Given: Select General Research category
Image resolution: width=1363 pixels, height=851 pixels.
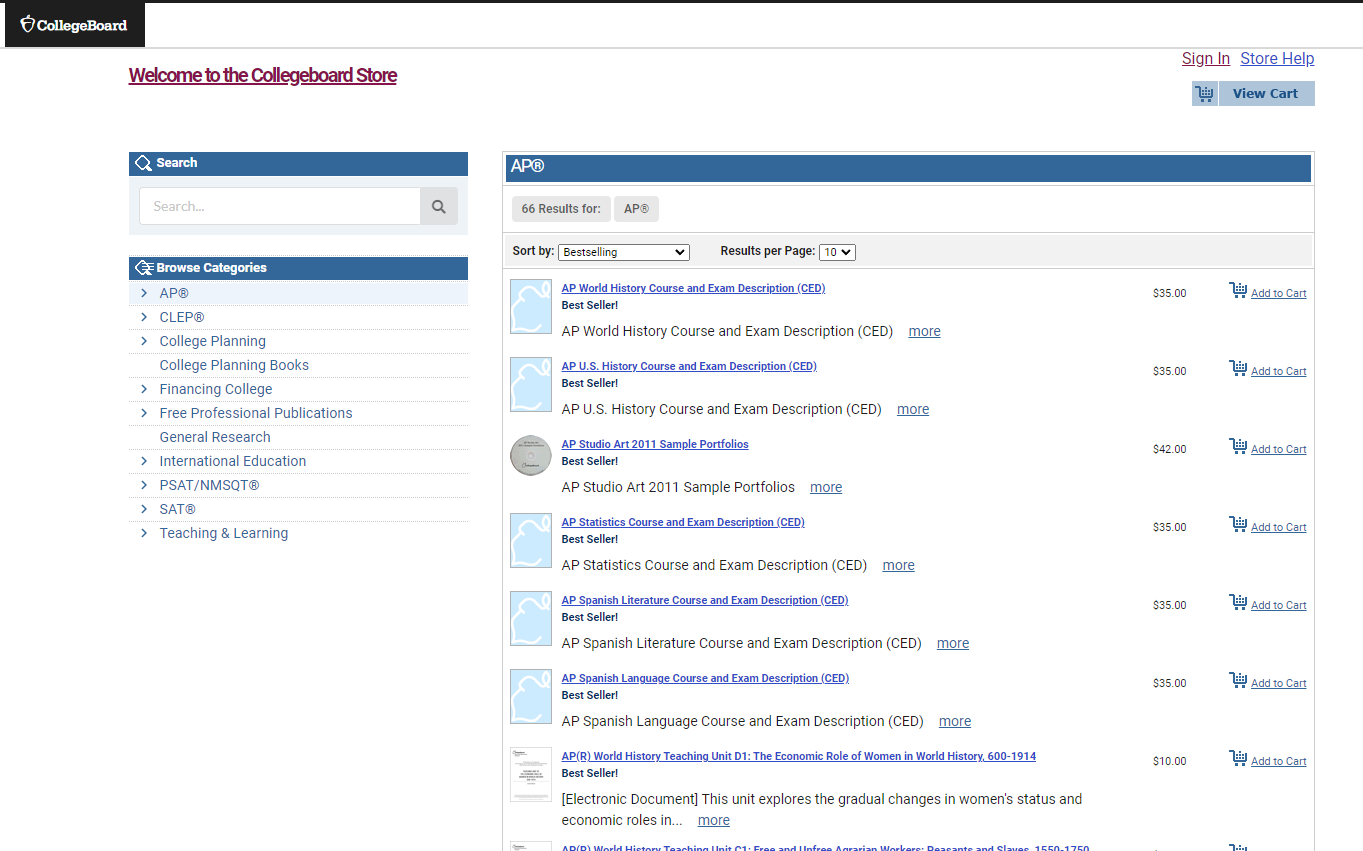Looking at the screenshot, I should click(x=215, y=437).
